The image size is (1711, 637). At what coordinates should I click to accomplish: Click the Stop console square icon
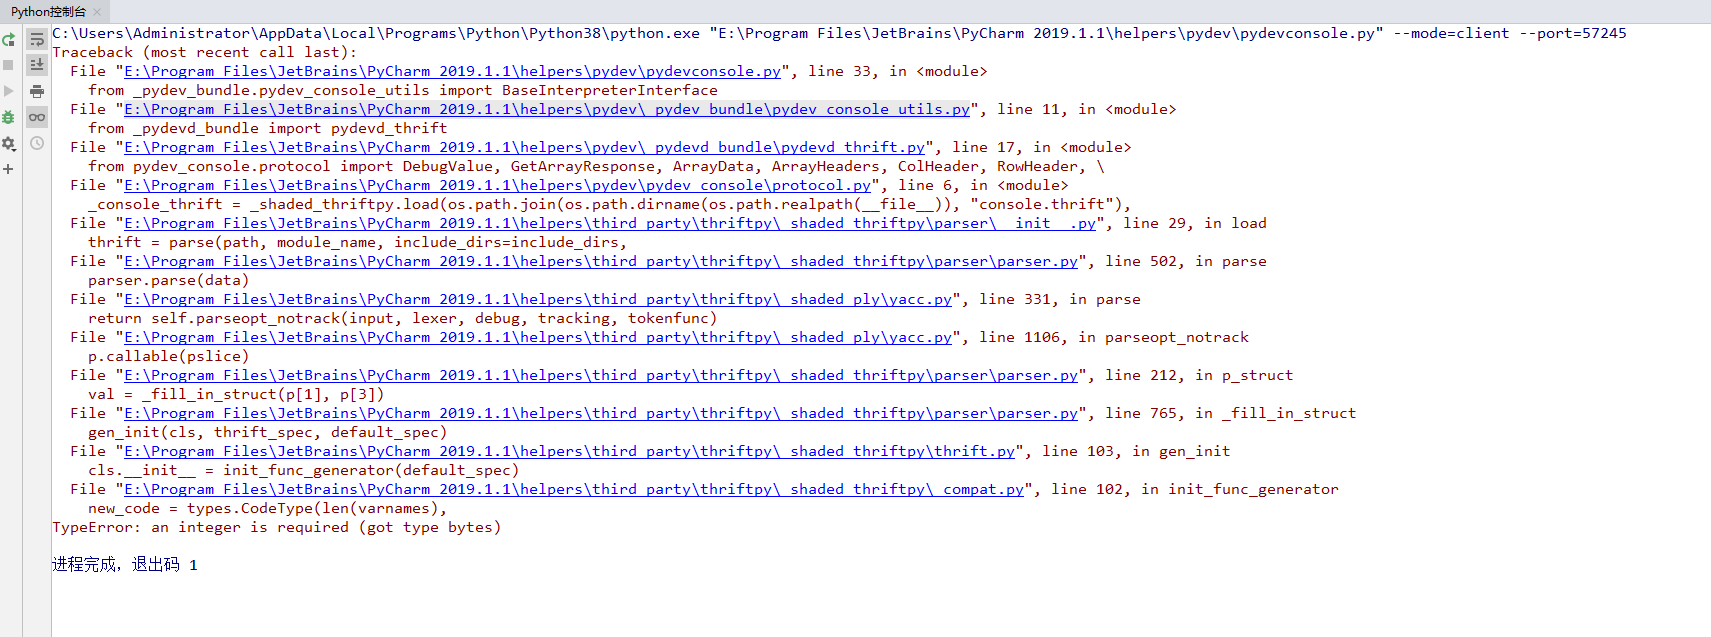tap(8, 65)
